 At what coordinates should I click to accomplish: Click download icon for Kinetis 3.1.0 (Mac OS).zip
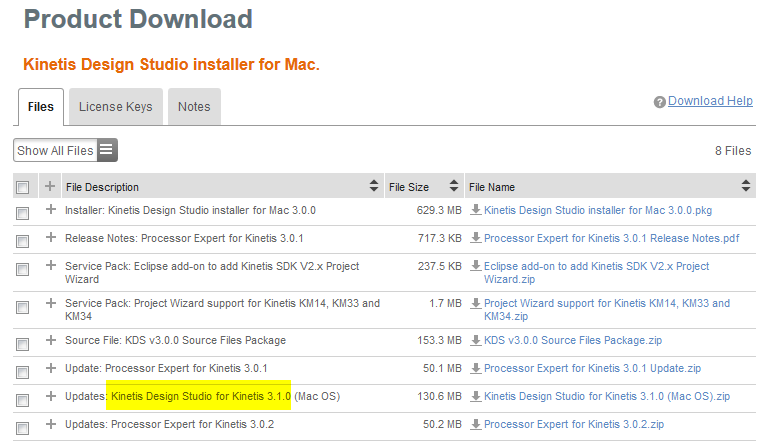click(x=475, y=396)
